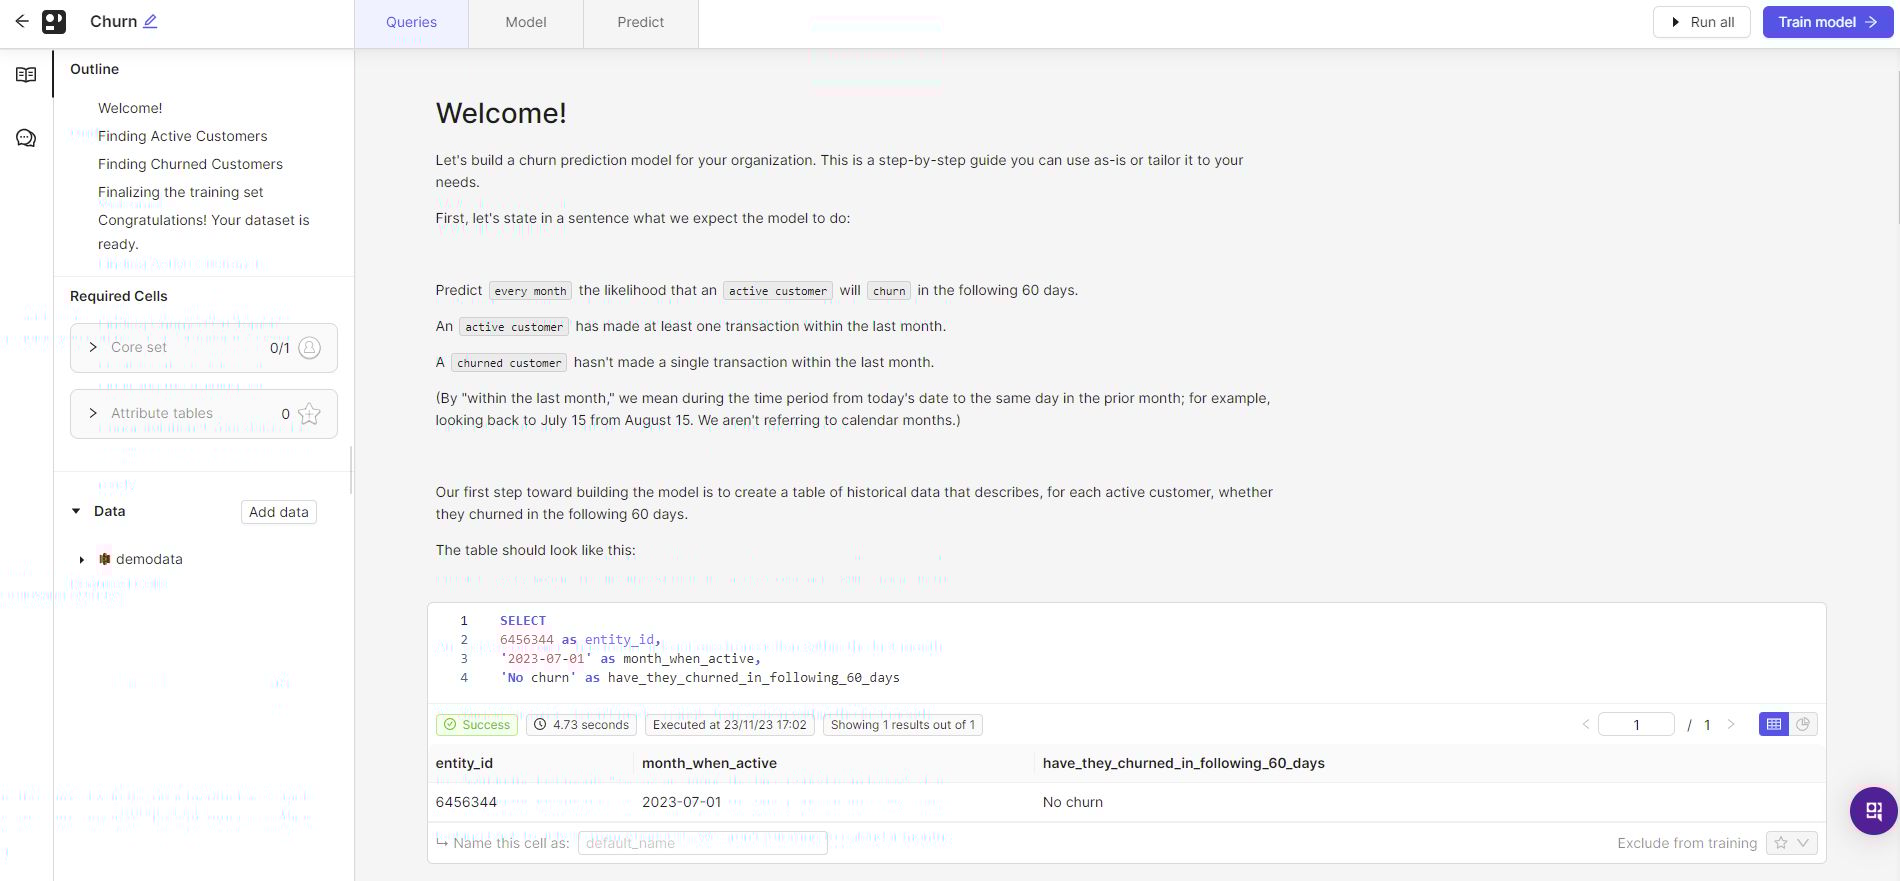This screenshot has width=1900, height=881.
Task: Switch results to table view
Action: 1774,724
